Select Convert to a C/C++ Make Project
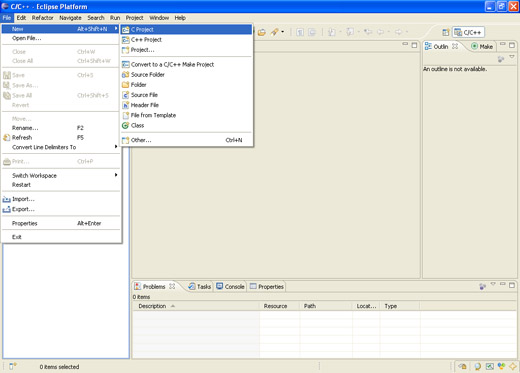This screenshot has width=520, height=373. [186, 64]
